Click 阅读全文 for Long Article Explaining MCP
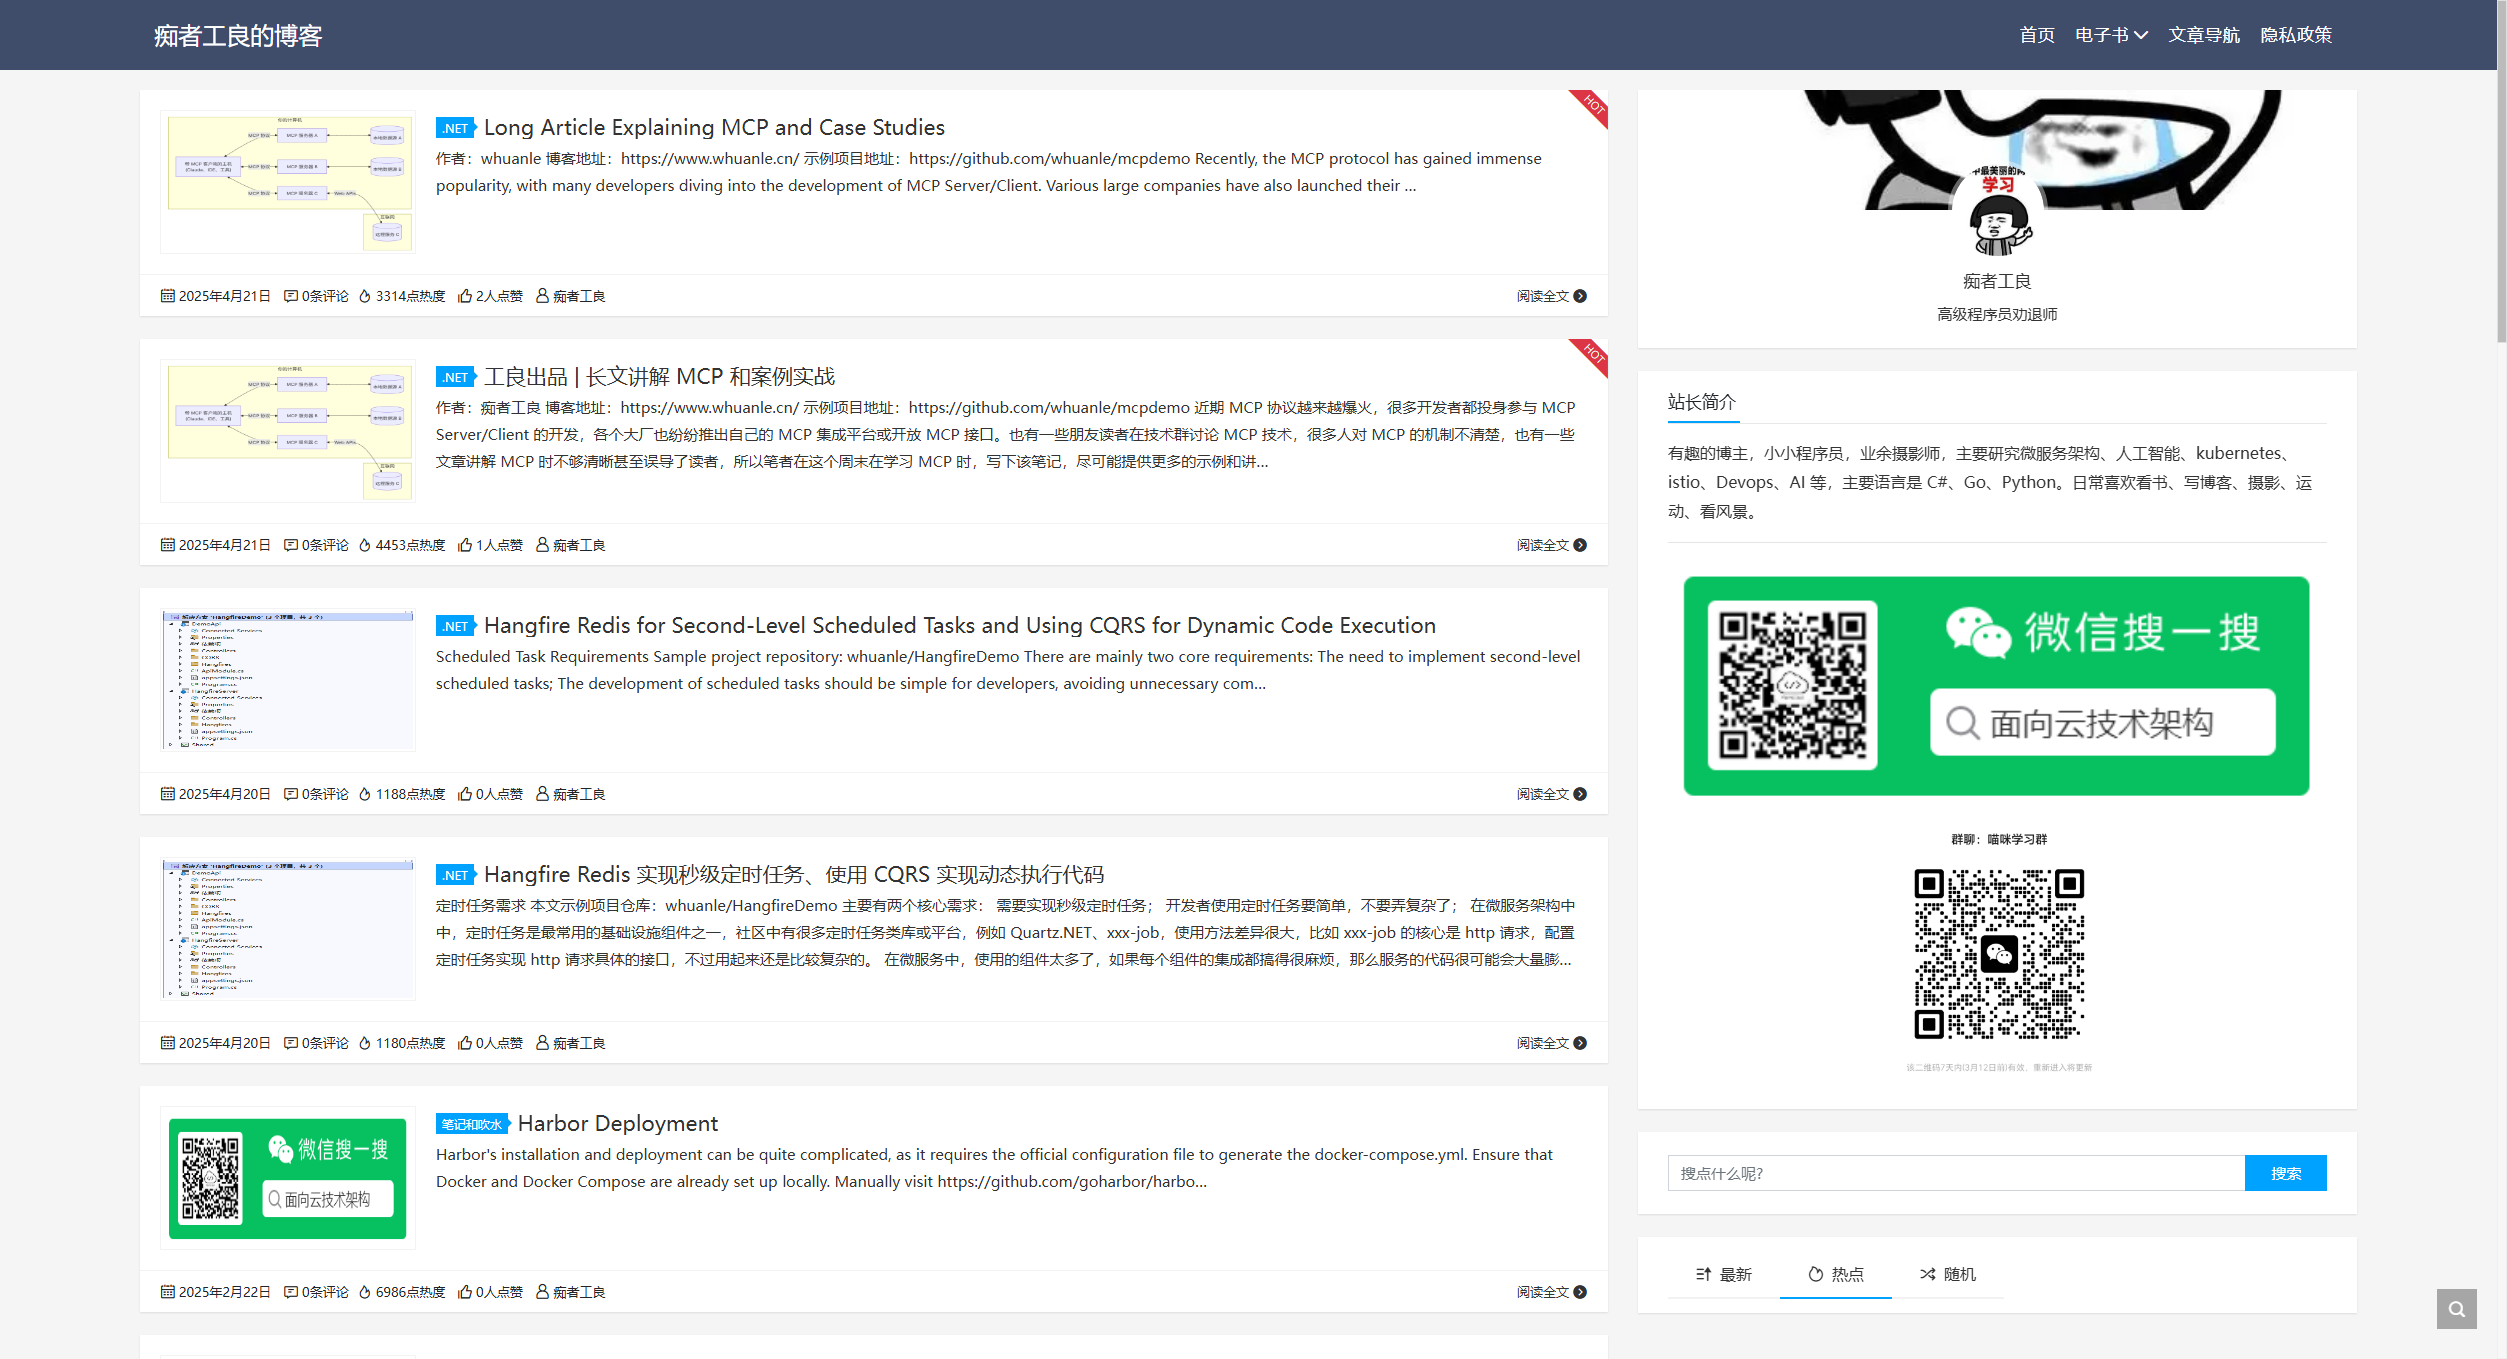Screen dimensions: 2507x1359 (x=1551, y=296)
